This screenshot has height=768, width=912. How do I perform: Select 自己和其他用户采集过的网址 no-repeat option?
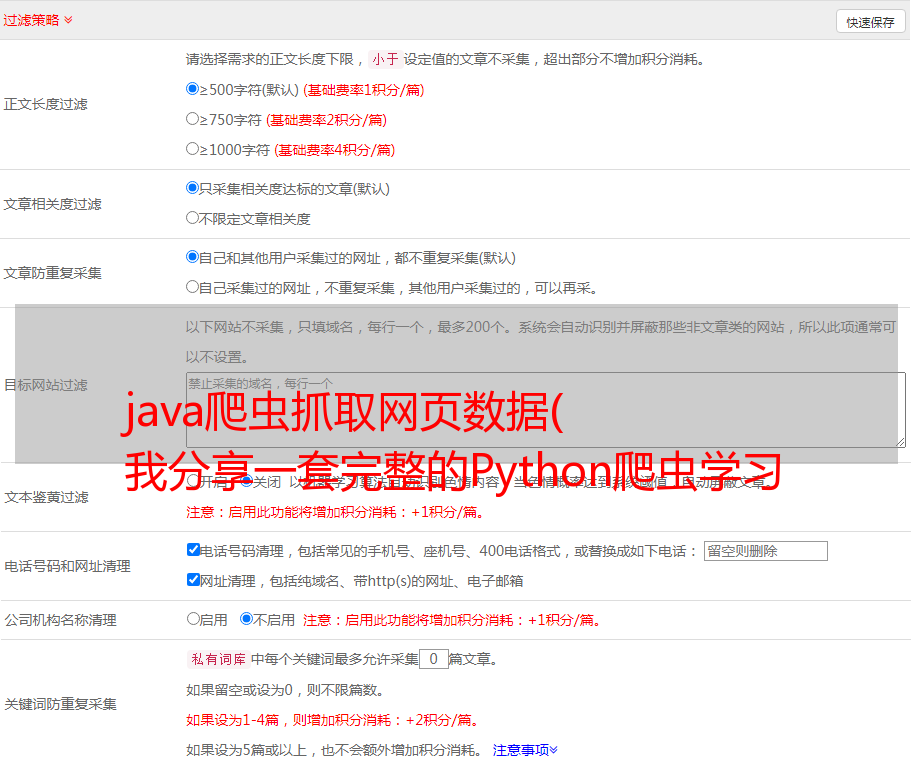(x=193, y=257)
